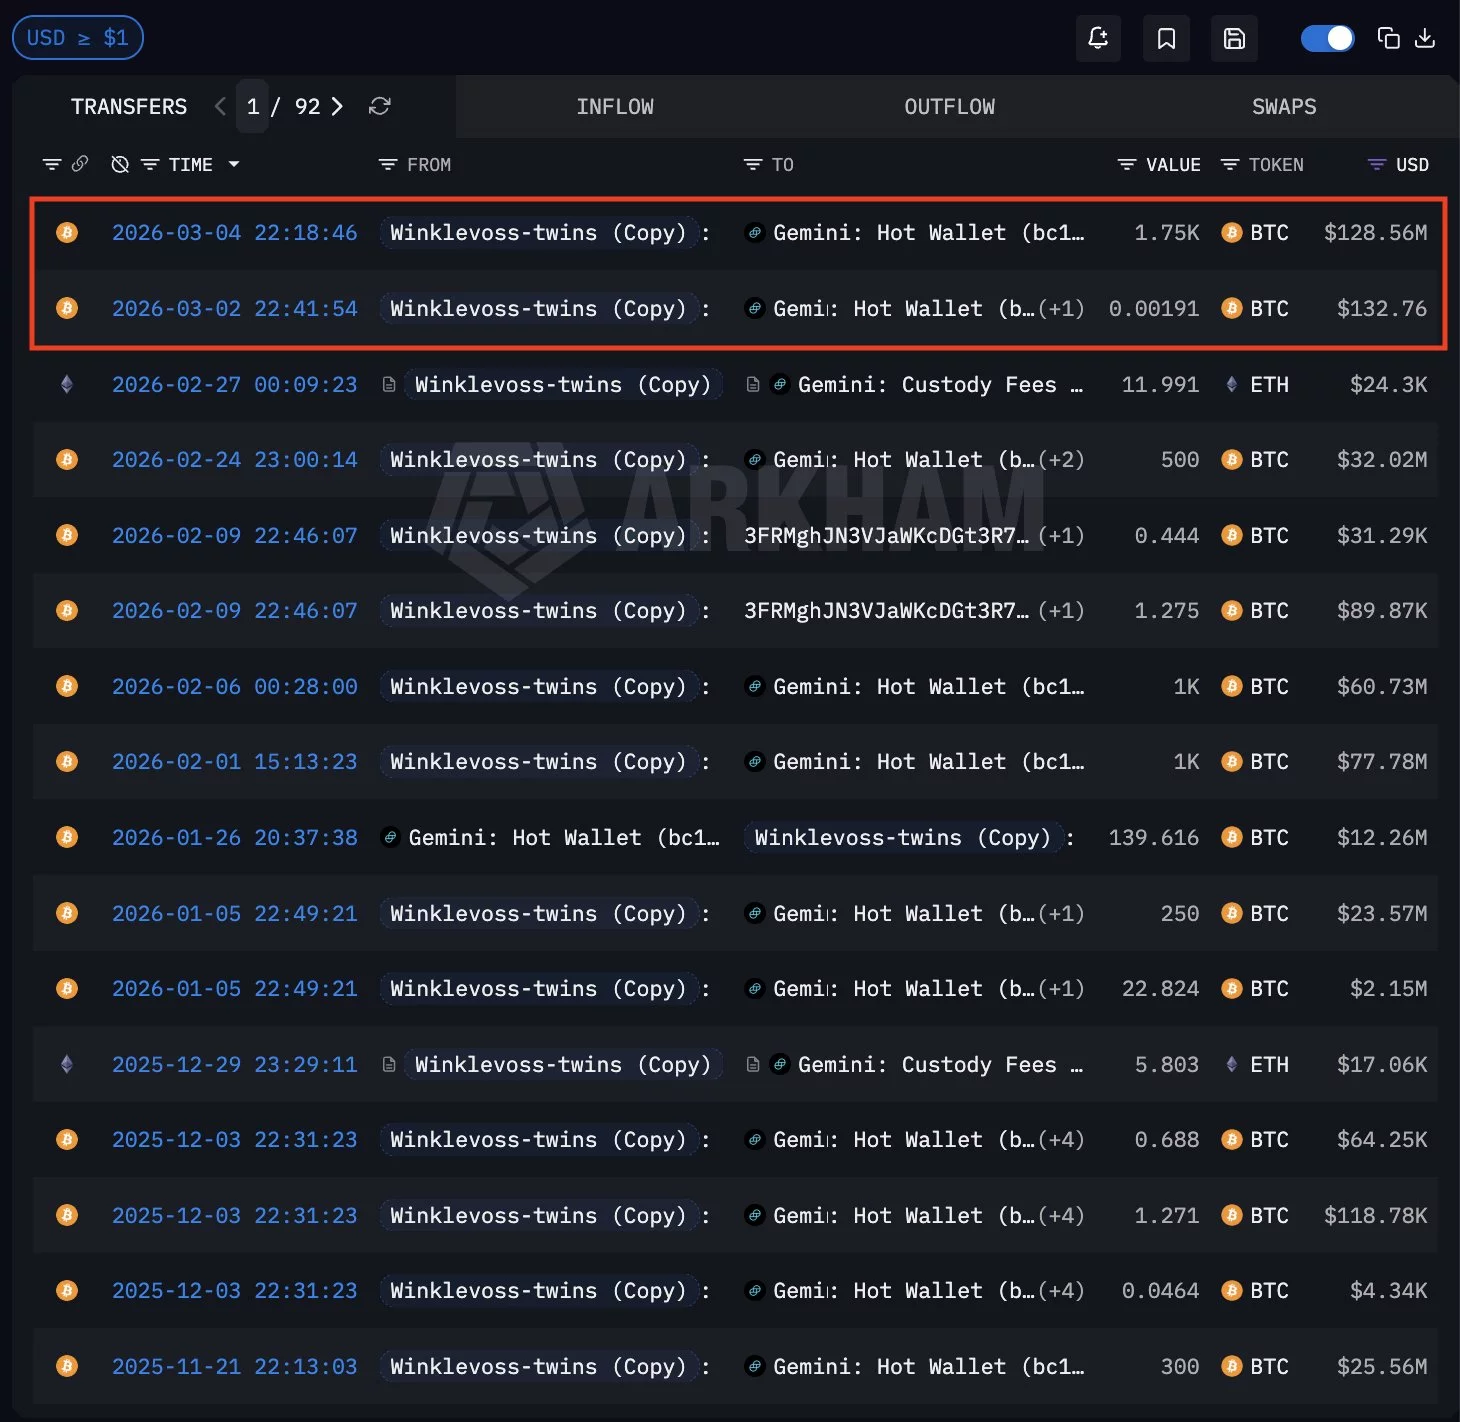Copy the page link using copy icon
This screenshot has height=1422, width=1460.
click(x=1388, y=37)
